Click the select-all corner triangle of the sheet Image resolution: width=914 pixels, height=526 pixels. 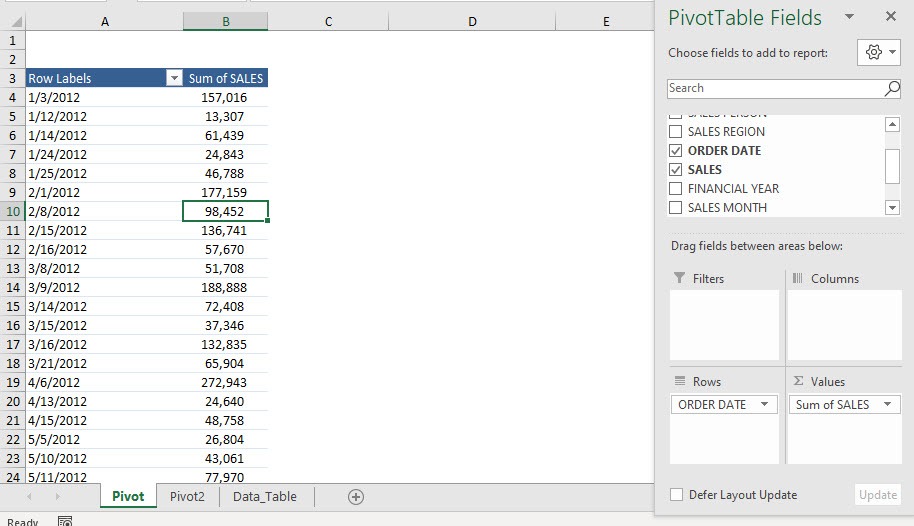click(16, 22)
